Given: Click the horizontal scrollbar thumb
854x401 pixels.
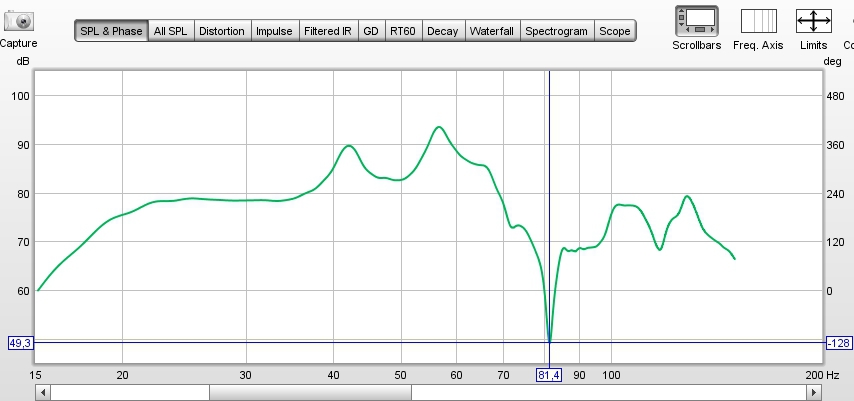Looking at the screenshot, I should pos(310,393).
